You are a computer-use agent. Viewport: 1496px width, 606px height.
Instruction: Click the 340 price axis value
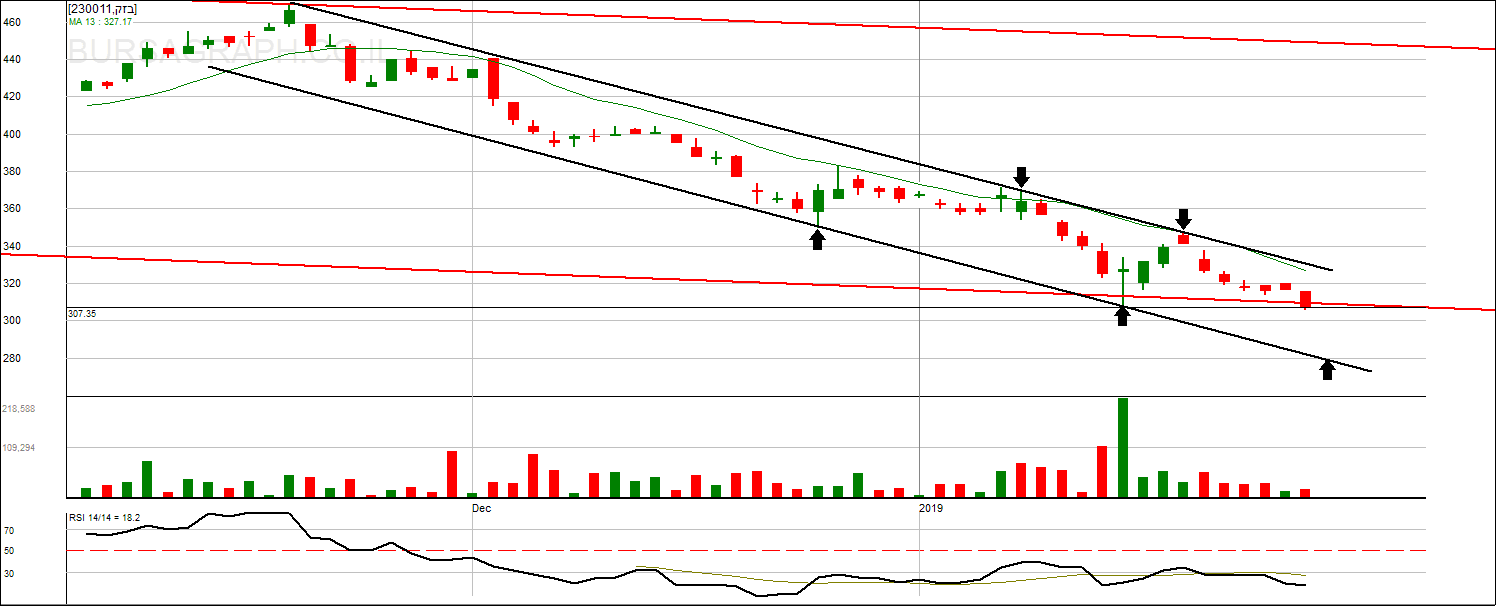[x=12, y=246]
